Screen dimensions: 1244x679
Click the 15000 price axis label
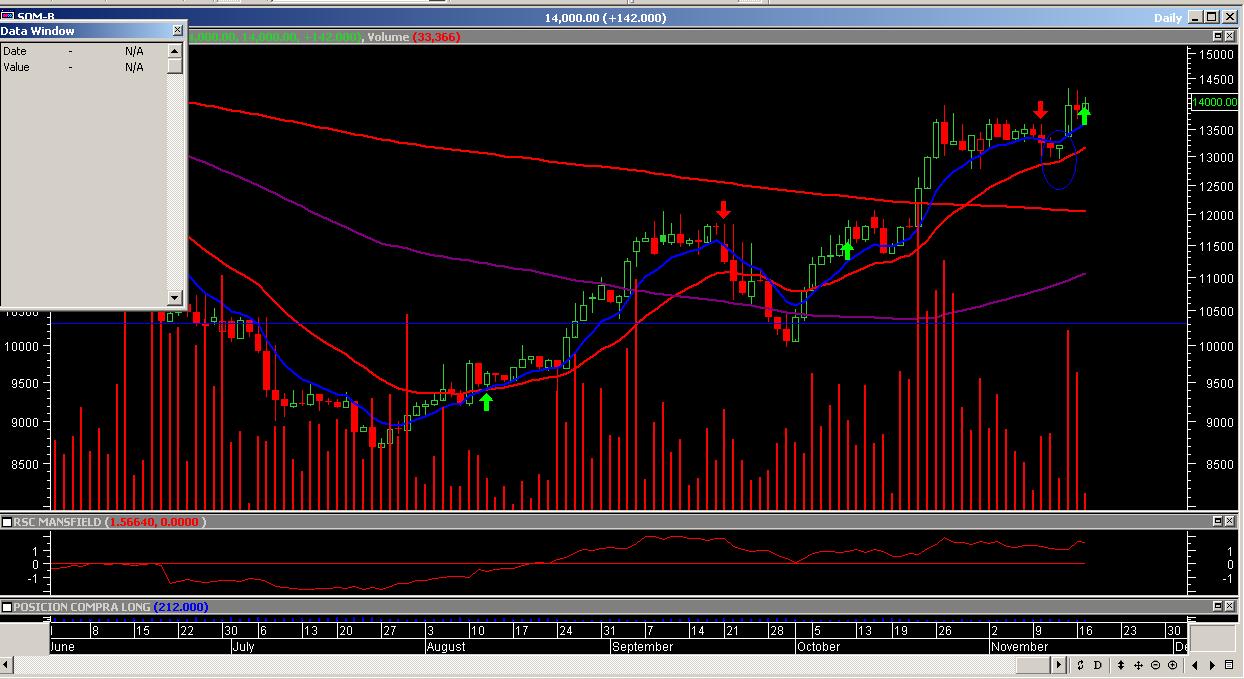click(x=1216, y=54)
